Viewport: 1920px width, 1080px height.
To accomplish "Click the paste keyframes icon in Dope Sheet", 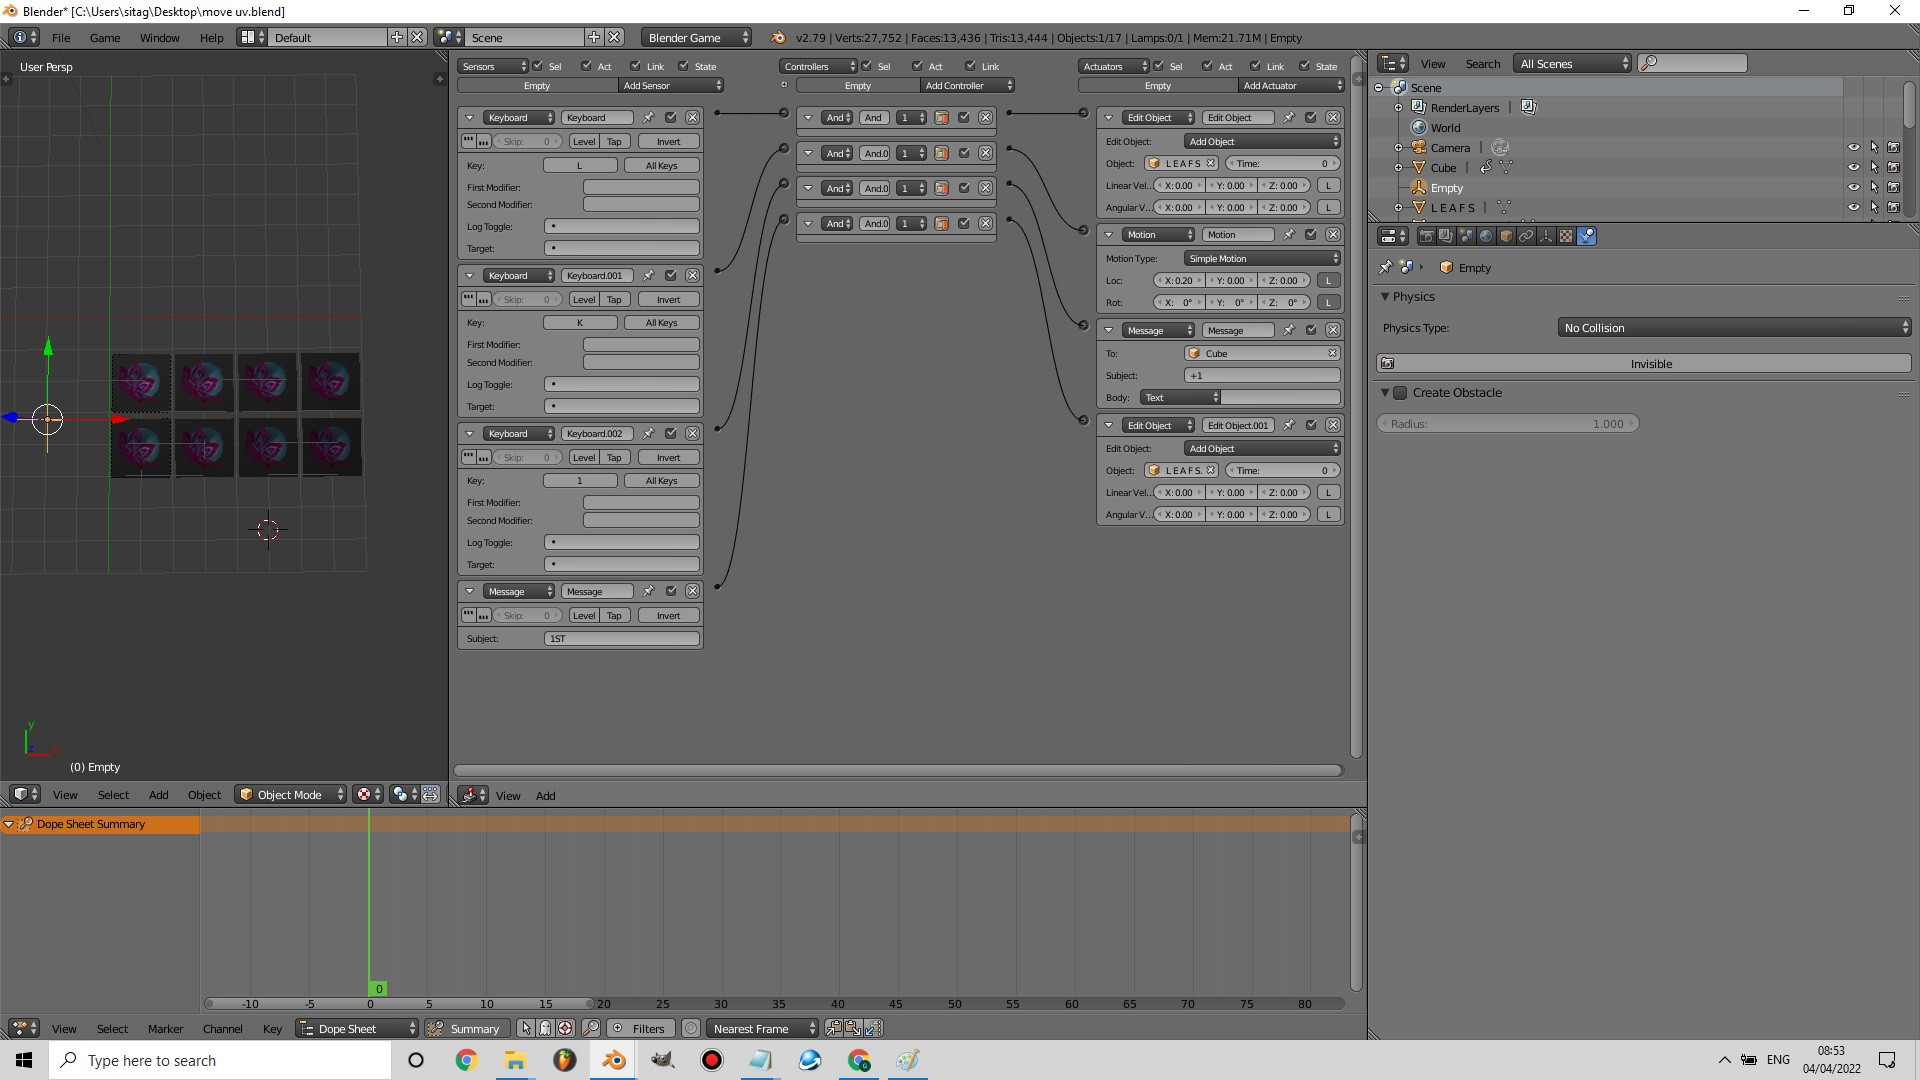I will [853, 1028].
